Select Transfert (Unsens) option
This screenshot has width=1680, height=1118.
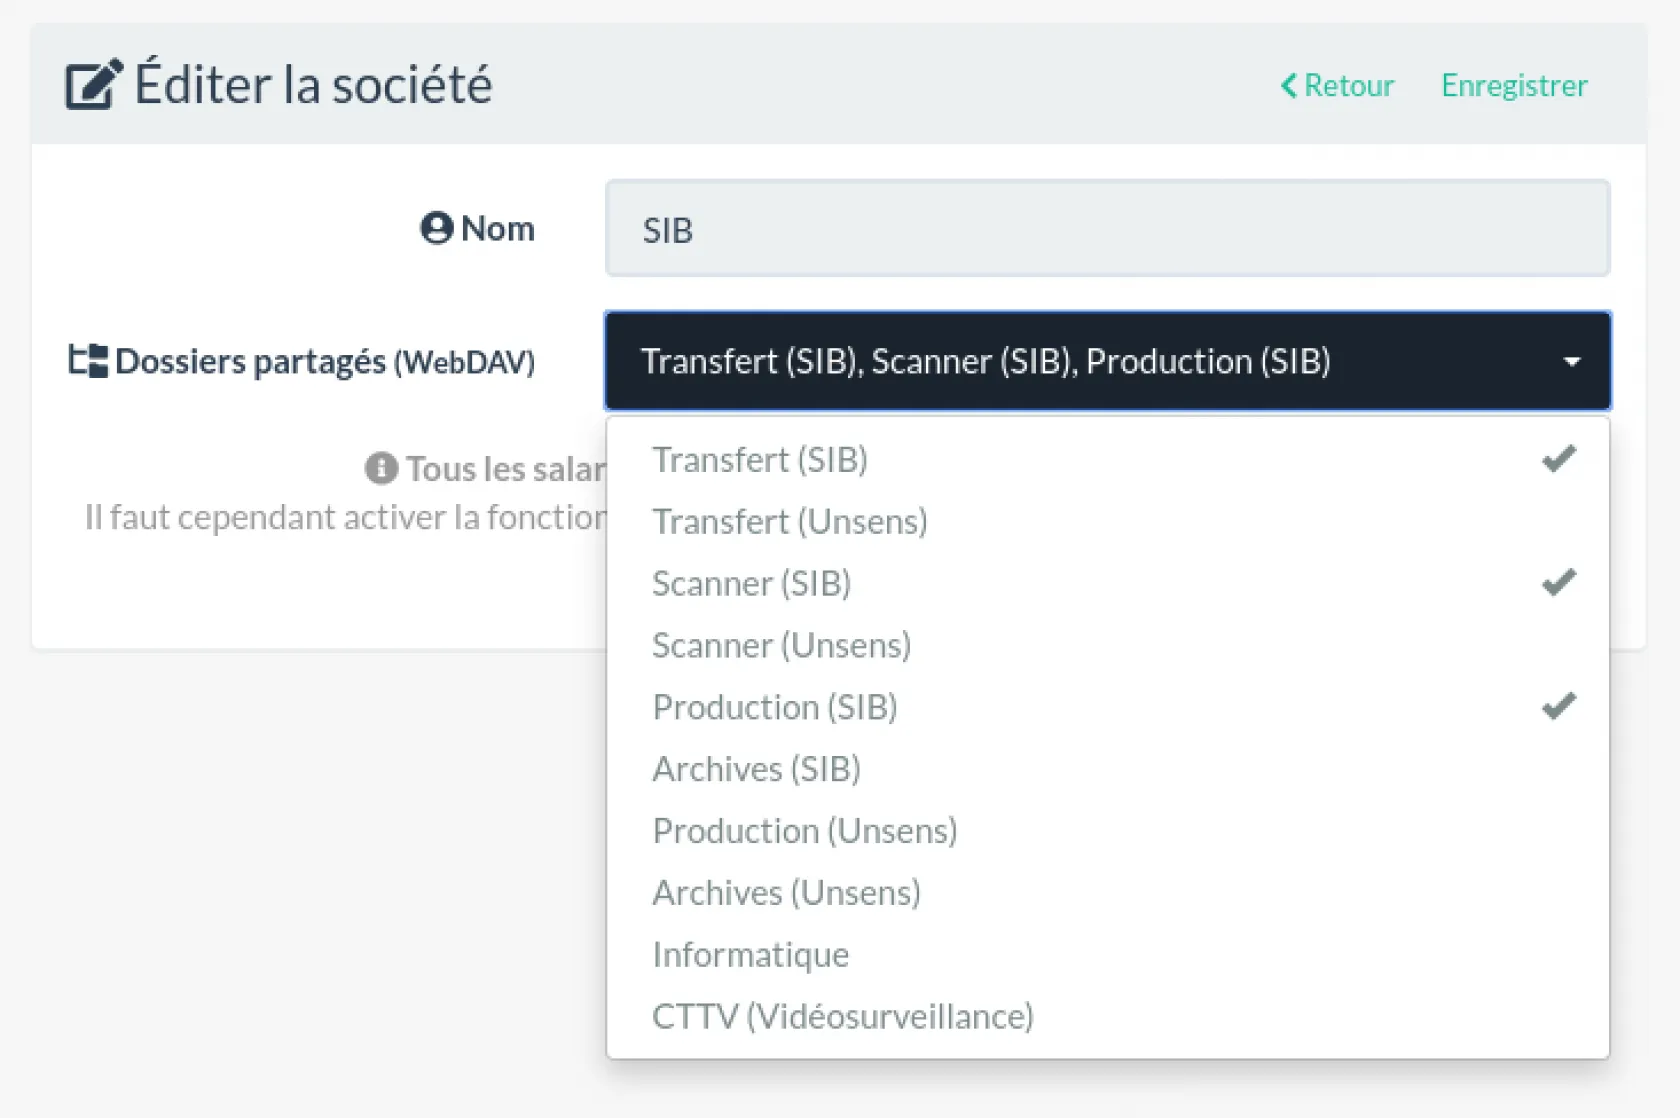tap(790, 522)
